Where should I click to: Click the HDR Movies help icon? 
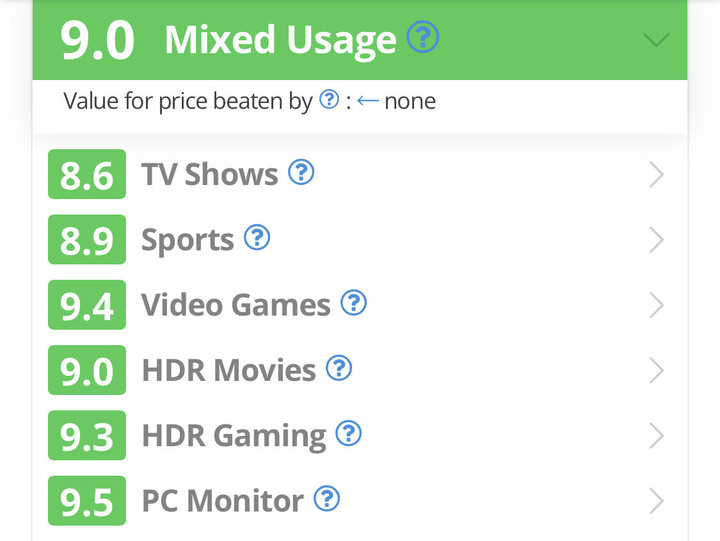(339, 368)
